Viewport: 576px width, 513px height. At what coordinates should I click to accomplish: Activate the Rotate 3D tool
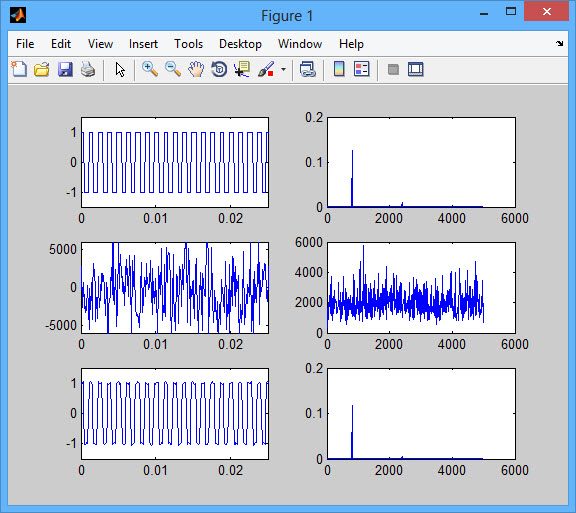pos(219,69)
